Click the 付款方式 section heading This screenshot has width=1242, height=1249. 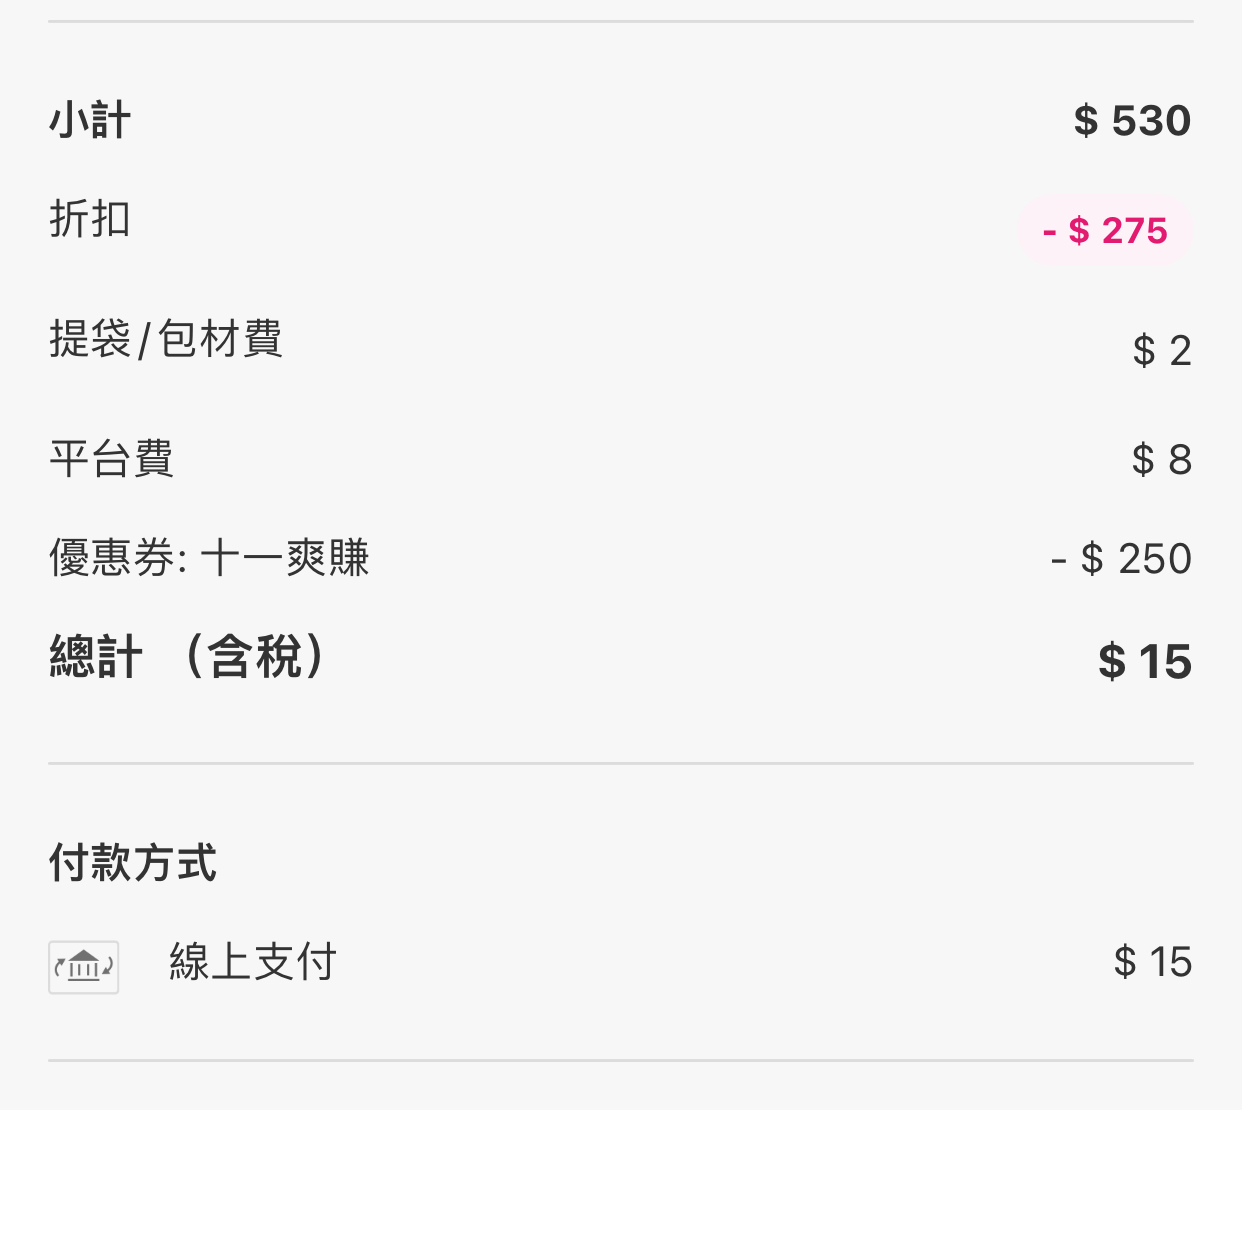pos(133,862)
